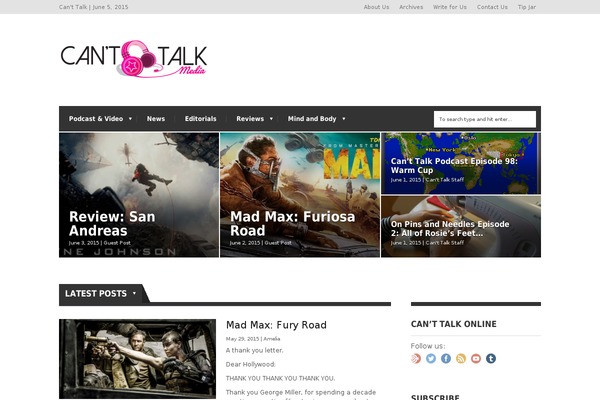
Task: Open the Mind and Body menu
Action: 312,119
